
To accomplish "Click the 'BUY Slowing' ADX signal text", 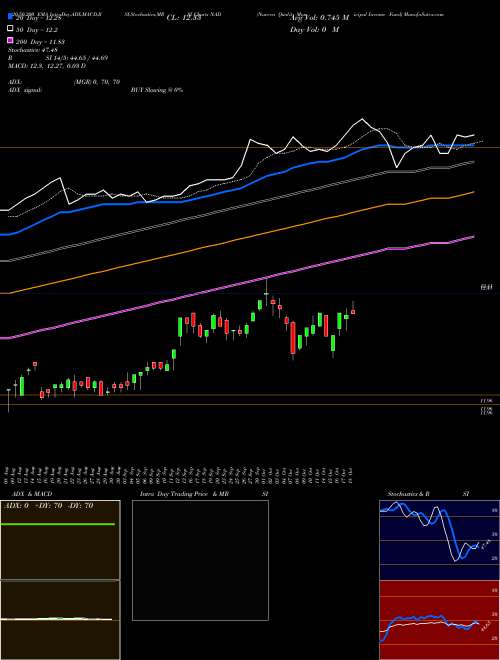I will tap(157, 90).
